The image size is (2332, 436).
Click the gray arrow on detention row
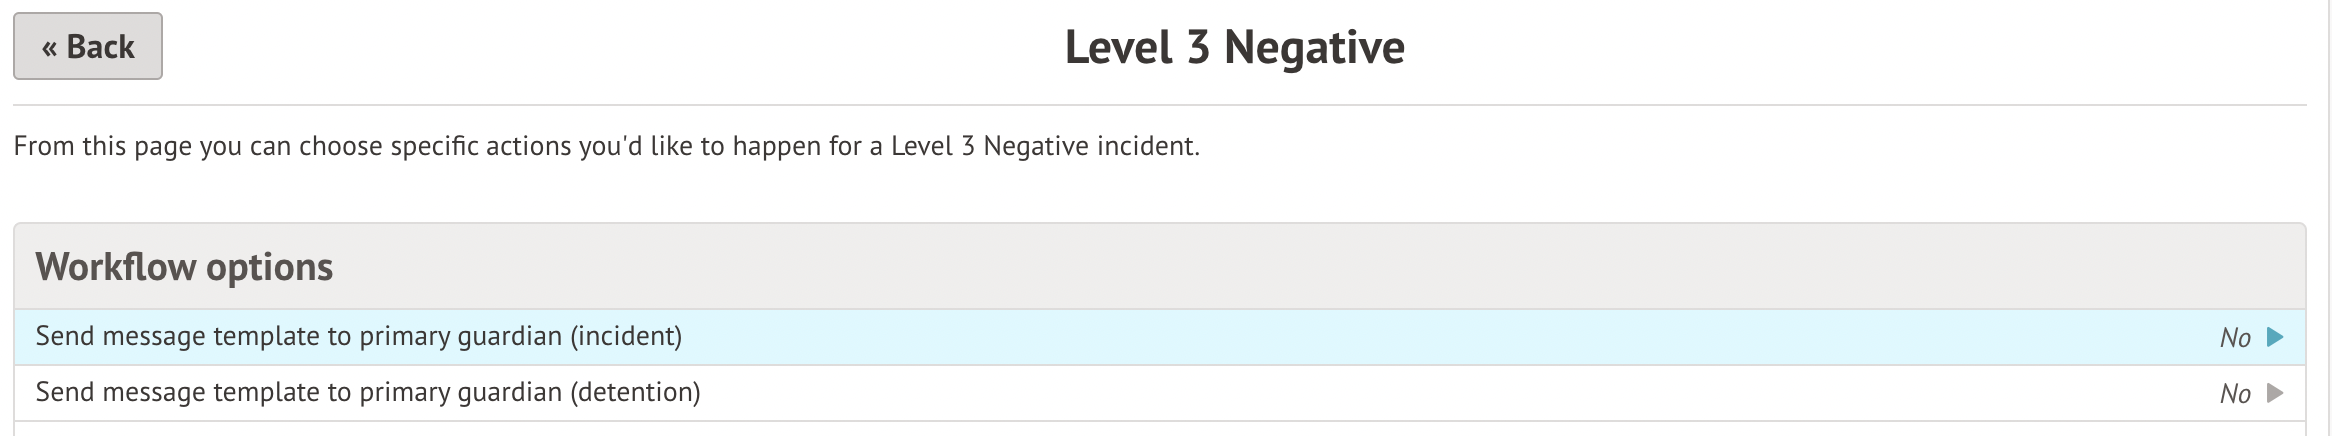coord(2275,393)
